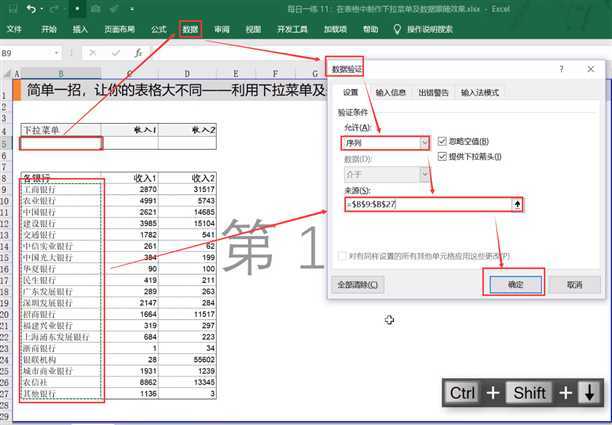This screenshot has height=425, width=612.
Task: Click the 各银行 header cell
Action: 61,178
